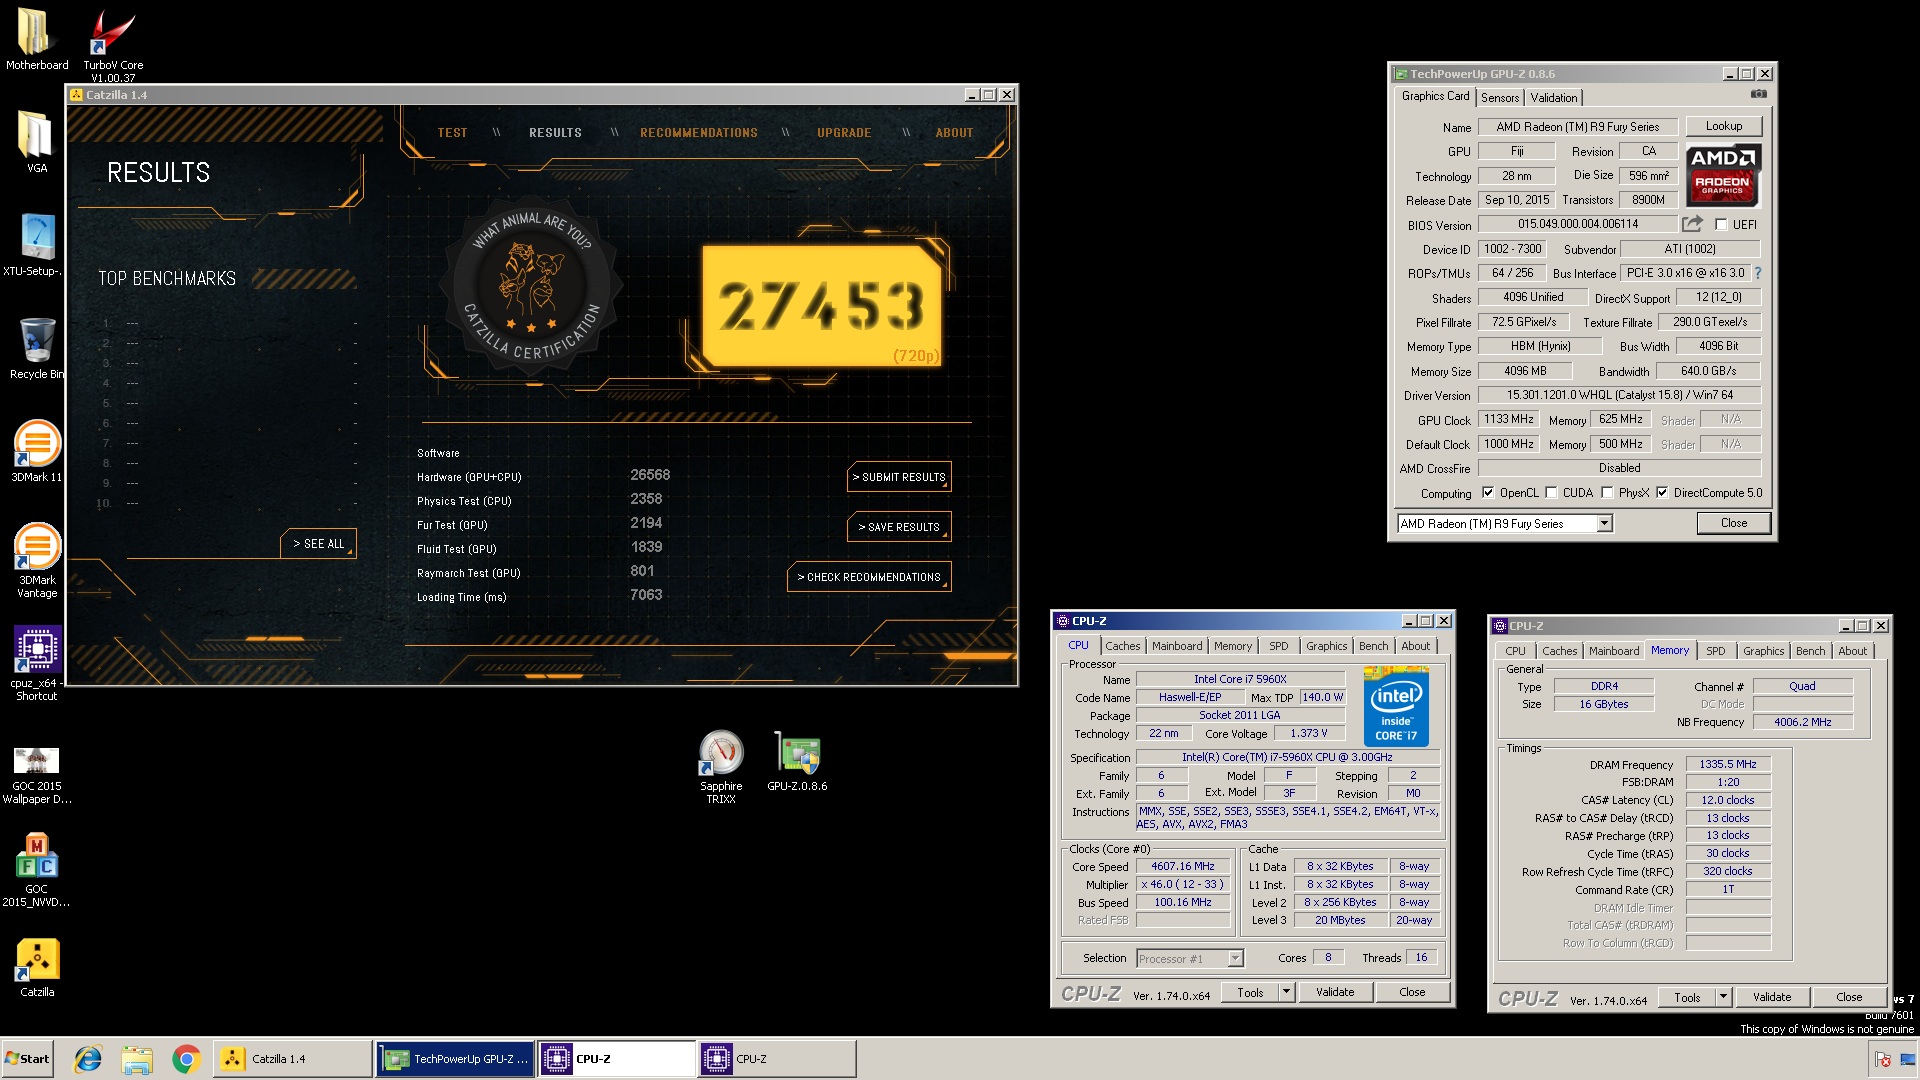1920x1080 pixels.
Task: Click the action center flag tray icon
Action: click(1882, 1059)
